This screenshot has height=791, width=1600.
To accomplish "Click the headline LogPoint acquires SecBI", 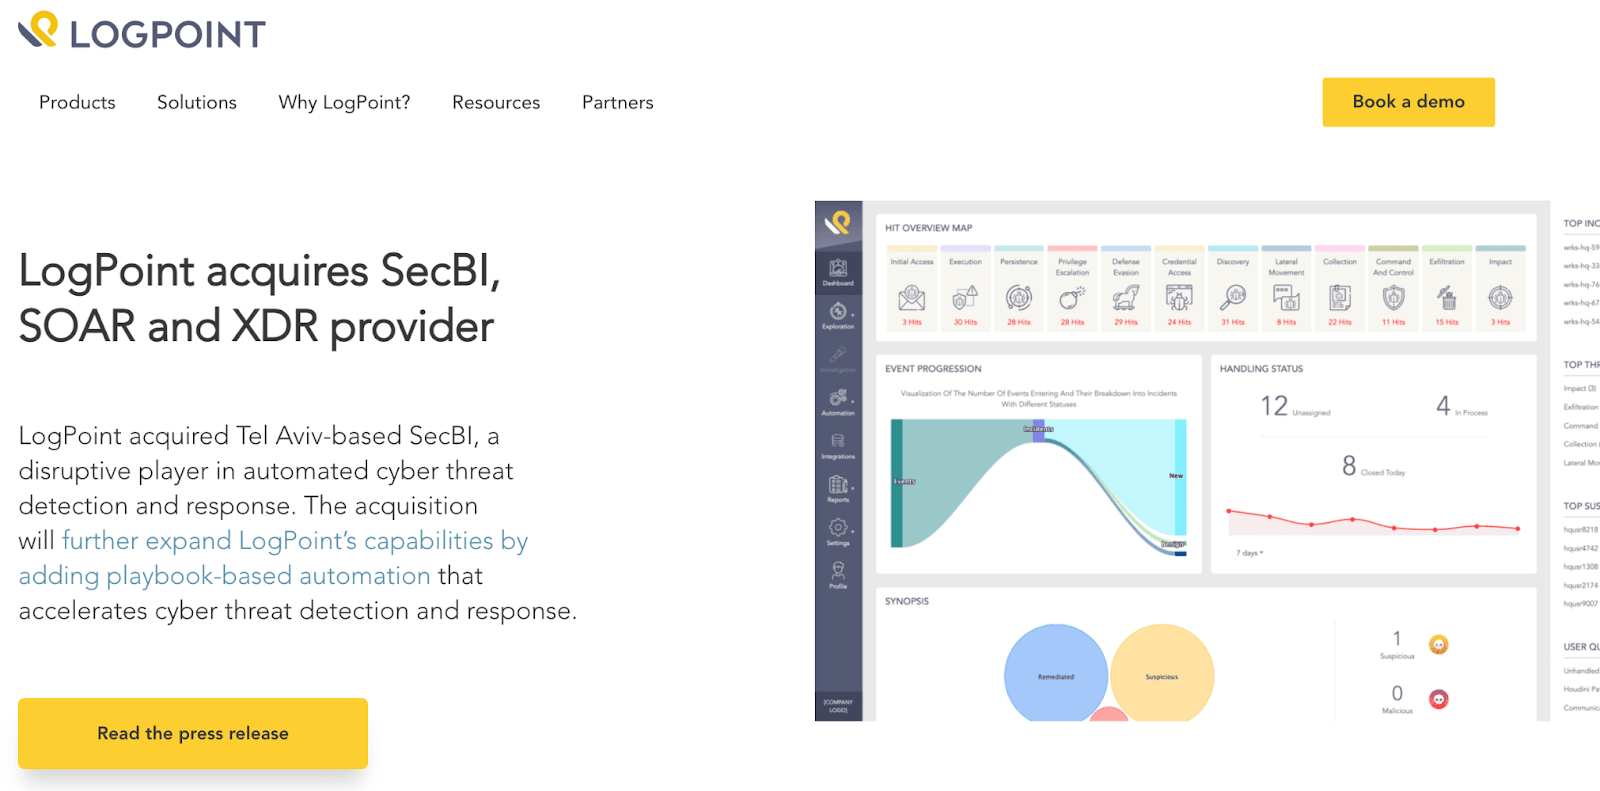I will pyautogui.click(x=260, y=298).
